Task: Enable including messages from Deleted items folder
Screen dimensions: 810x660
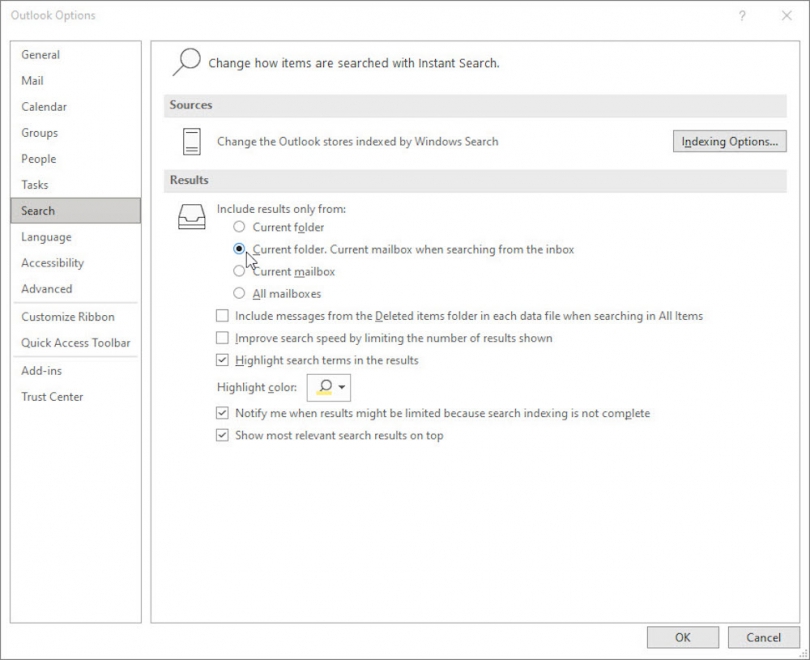Action: tap(221, 315)
